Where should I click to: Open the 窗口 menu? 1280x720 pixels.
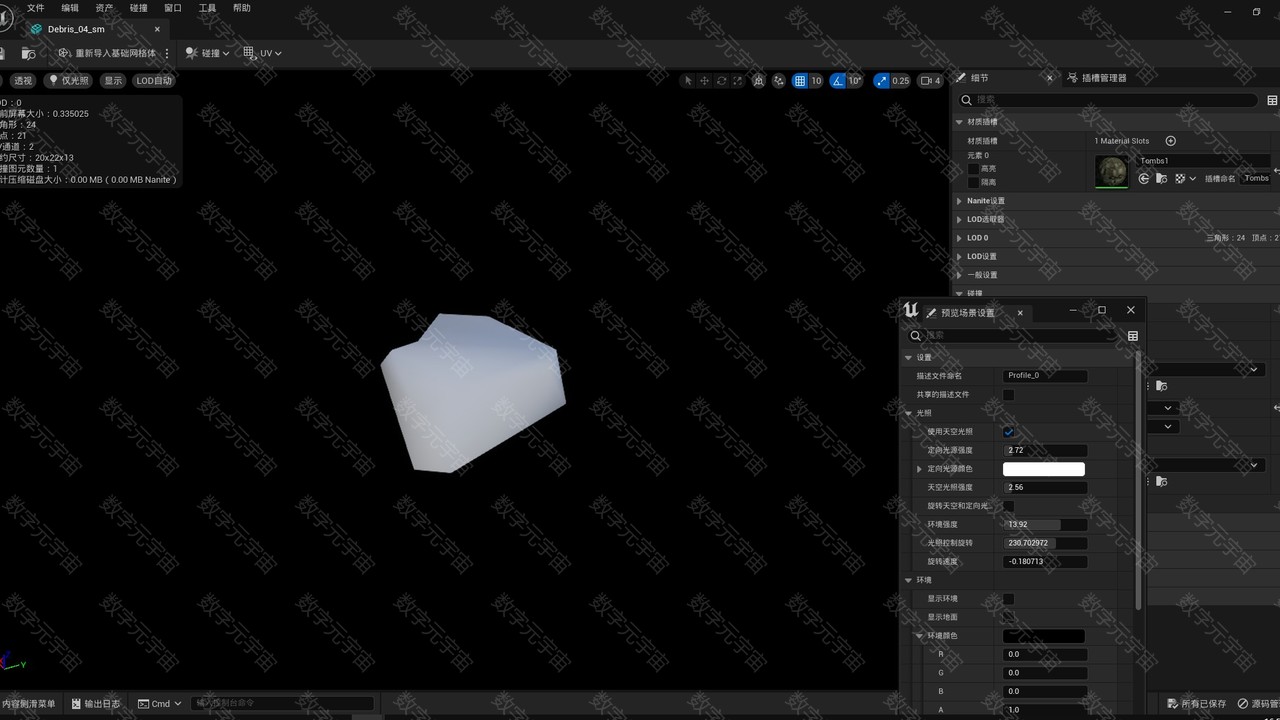pyautogui.click(x=172, y=8)
